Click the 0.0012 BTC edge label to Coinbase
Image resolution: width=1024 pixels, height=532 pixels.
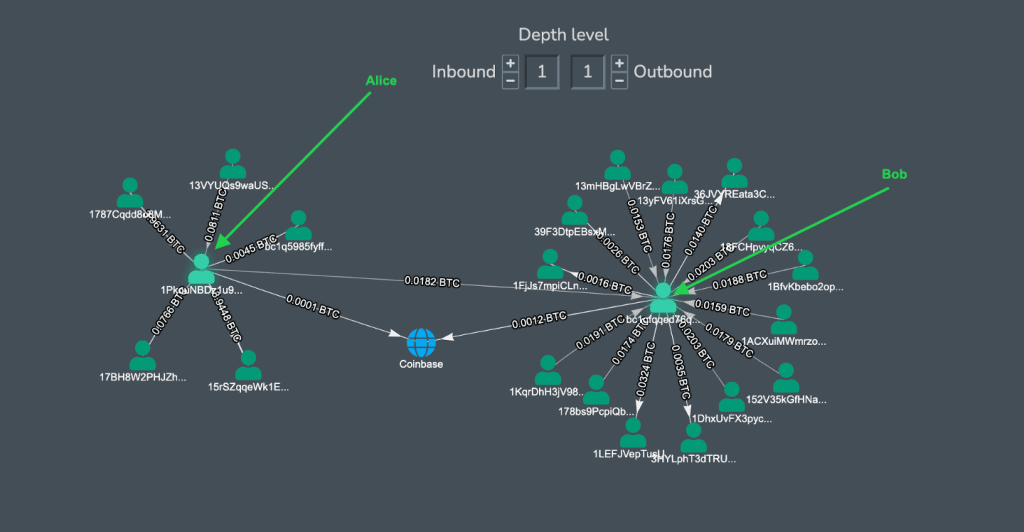click(x=539, y=320)
